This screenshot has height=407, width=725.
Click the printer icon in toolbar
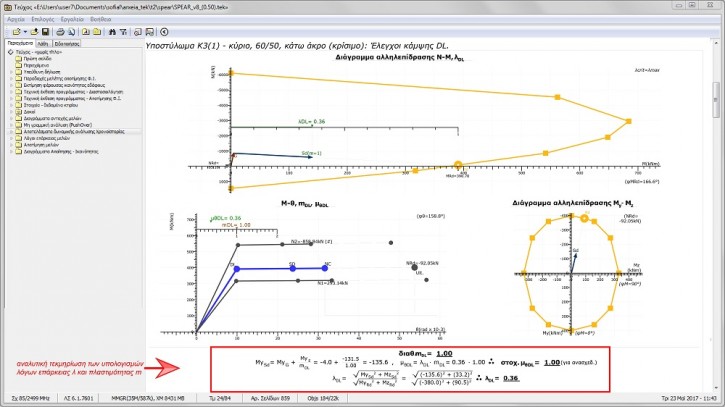tap(60, 32)
